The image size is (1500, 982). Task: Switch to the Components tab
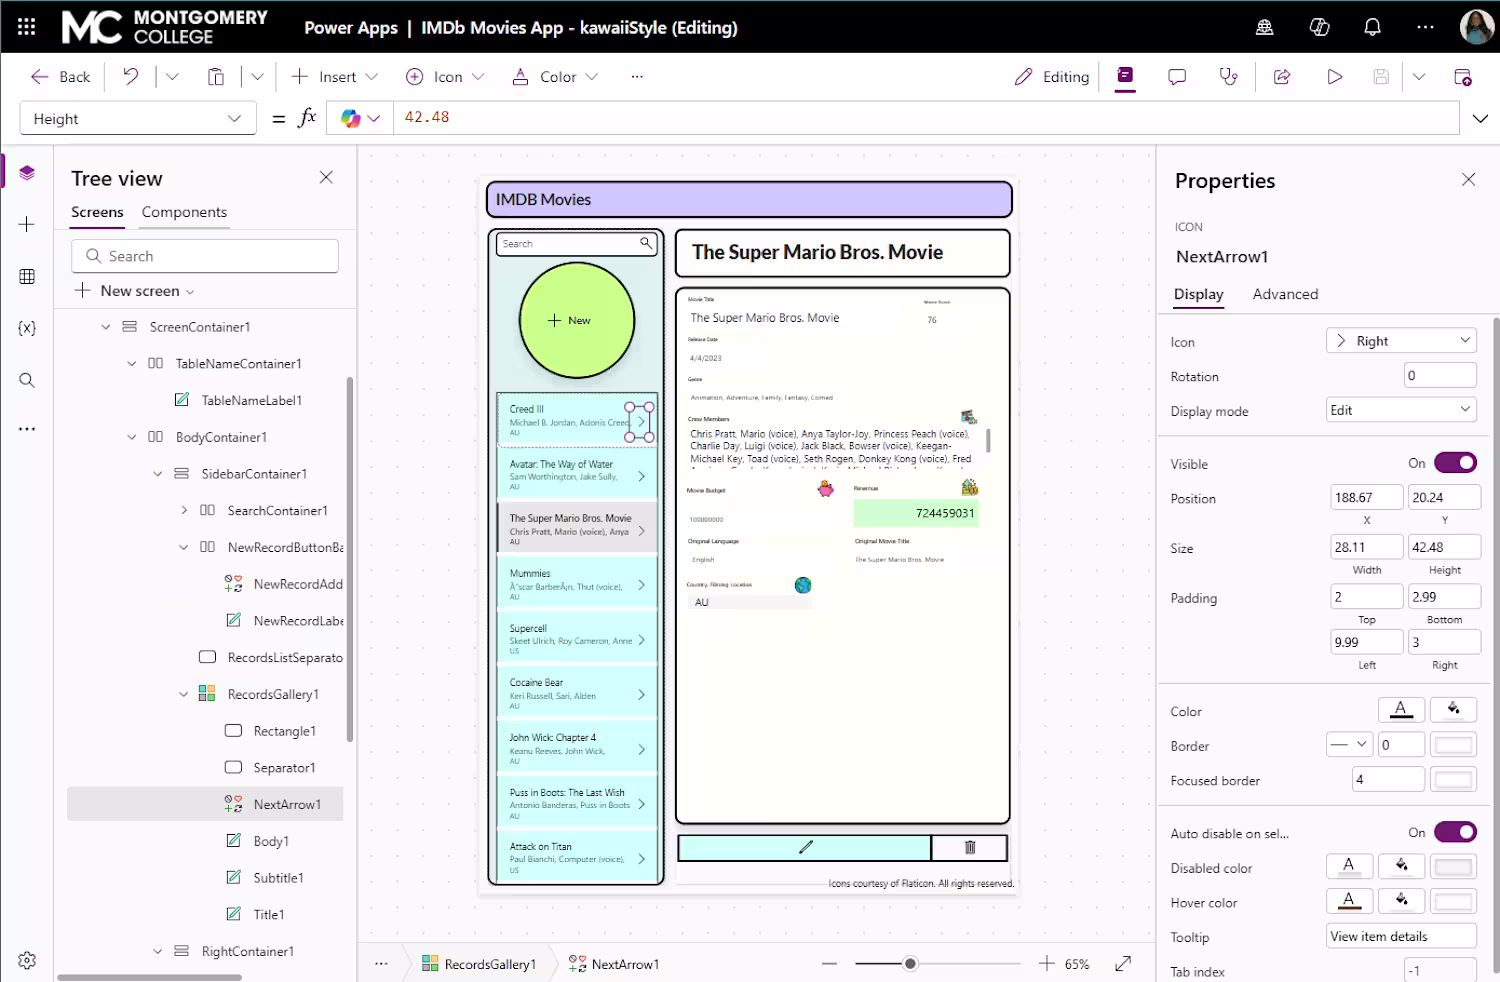pyautogui.click(x=184, y=212)
